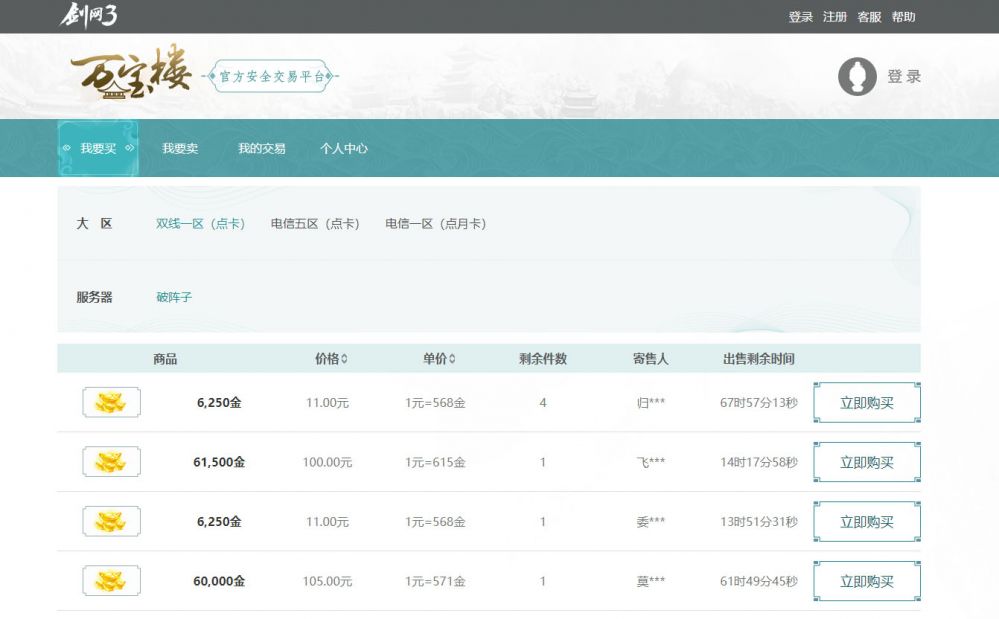Click gold ingot icon for 61,500金 listing
Image resolution: width=999 pixels, height=619 pixels.
click(111, 462)
